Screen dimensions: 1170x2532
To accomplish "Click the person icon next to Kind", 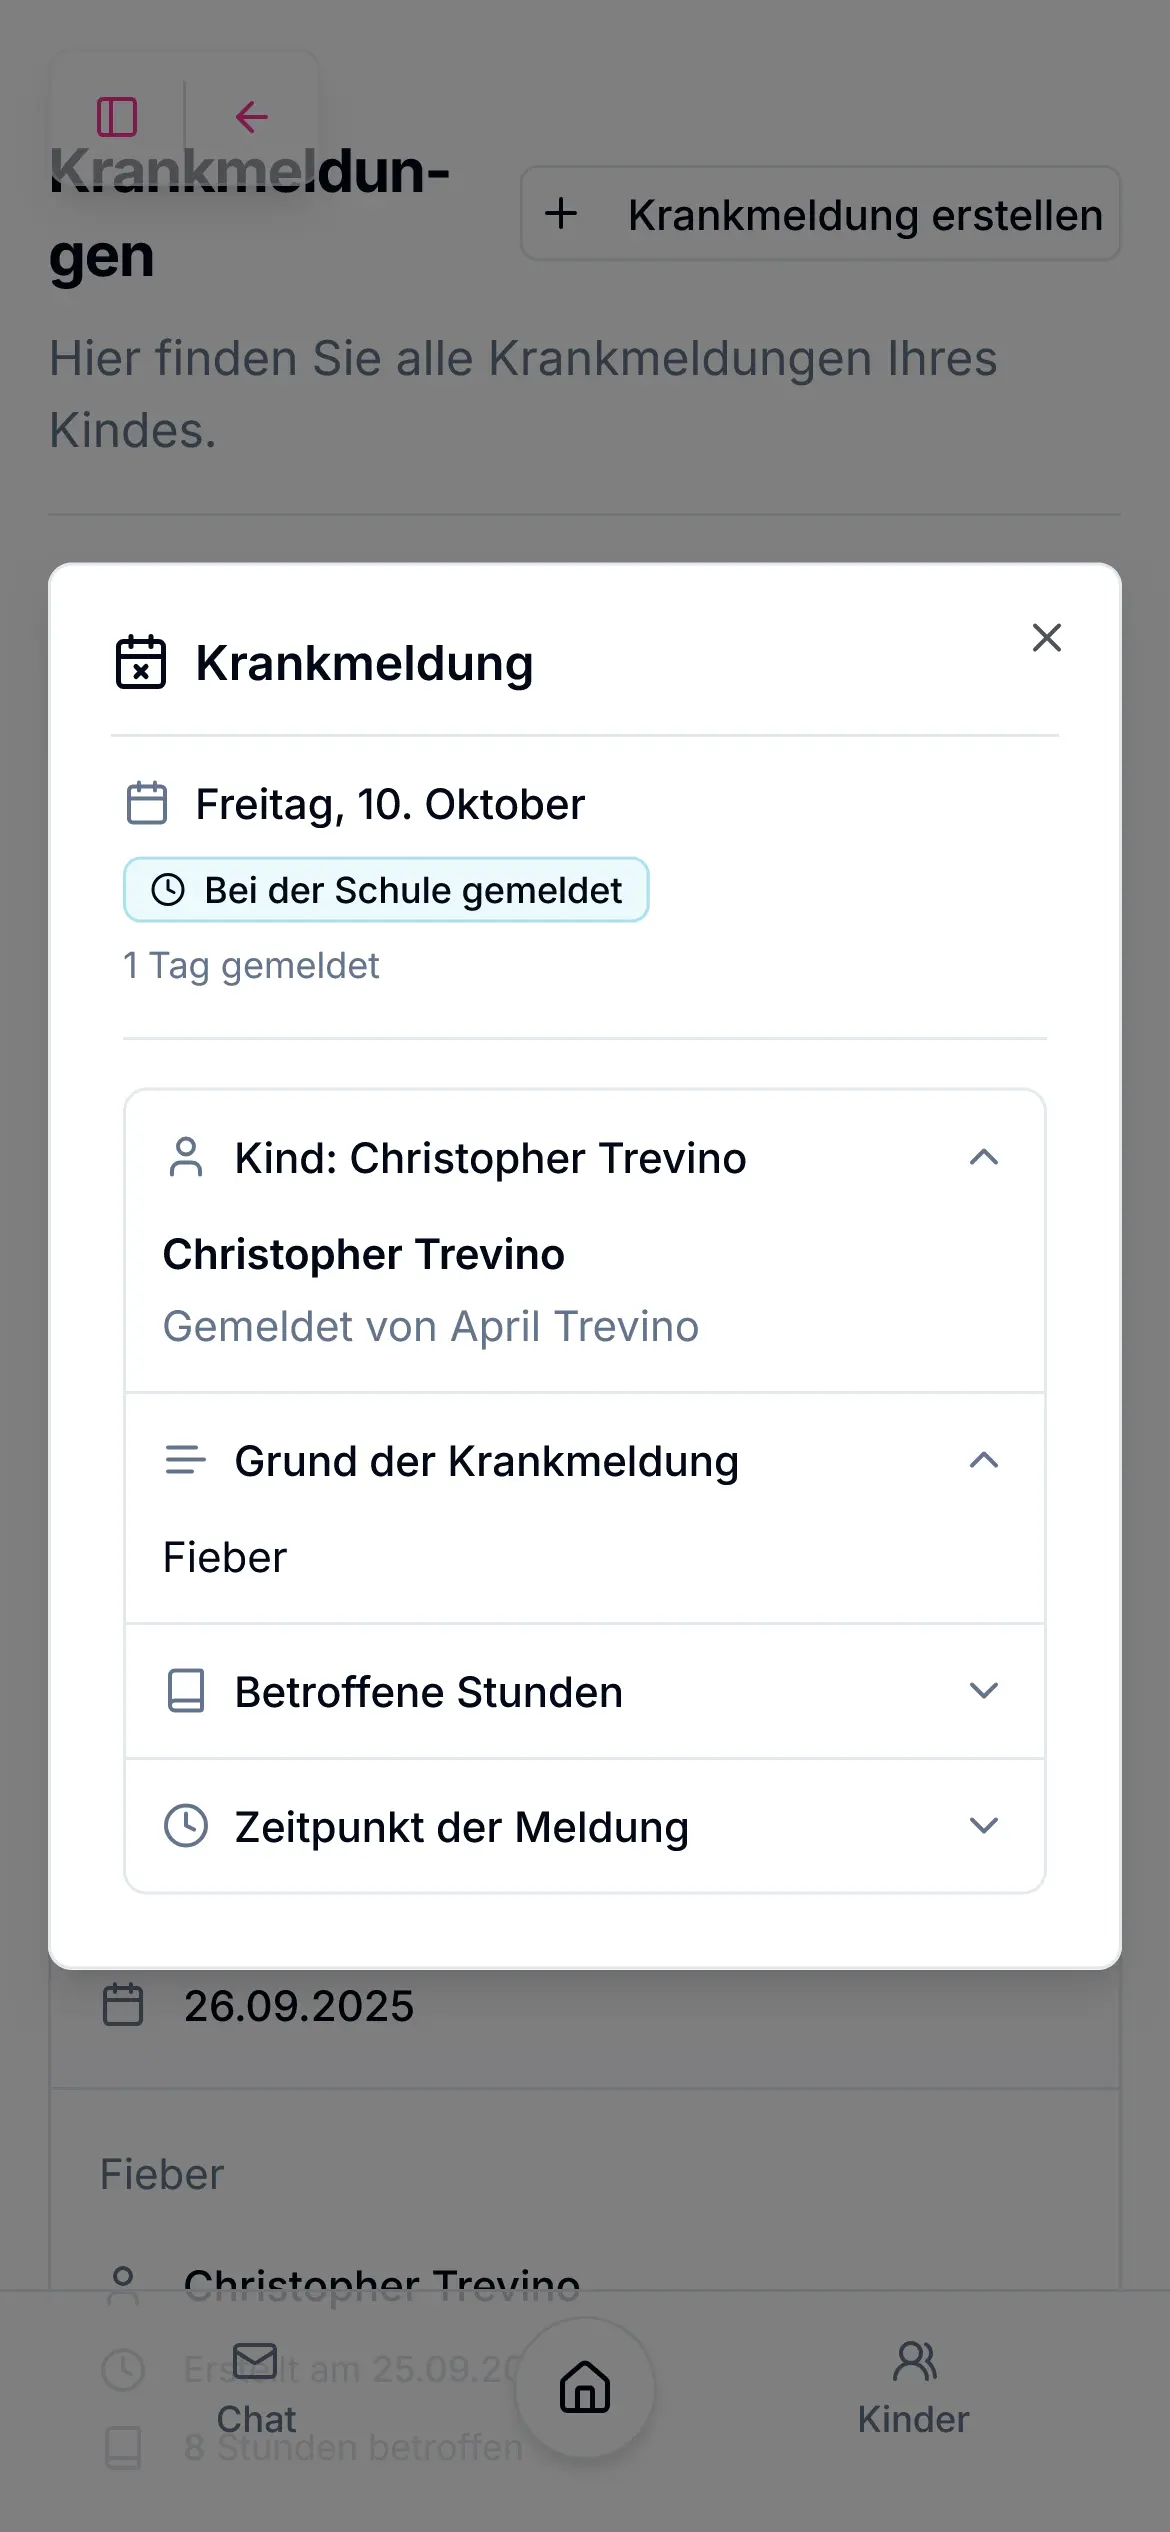I will [186, 1158].
